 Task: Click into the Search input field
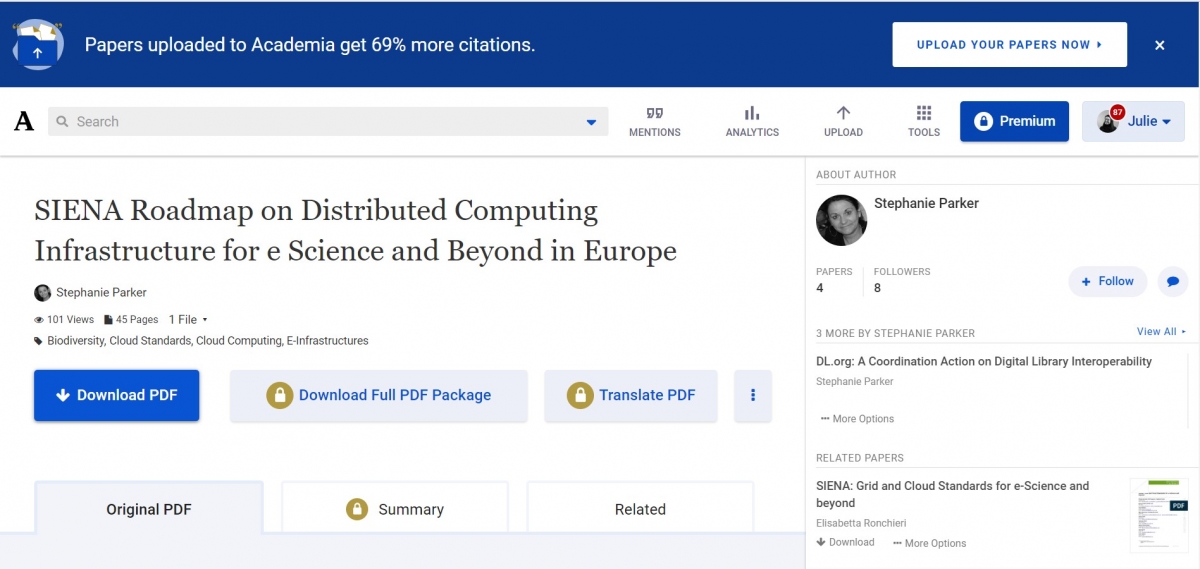[328, 122]
